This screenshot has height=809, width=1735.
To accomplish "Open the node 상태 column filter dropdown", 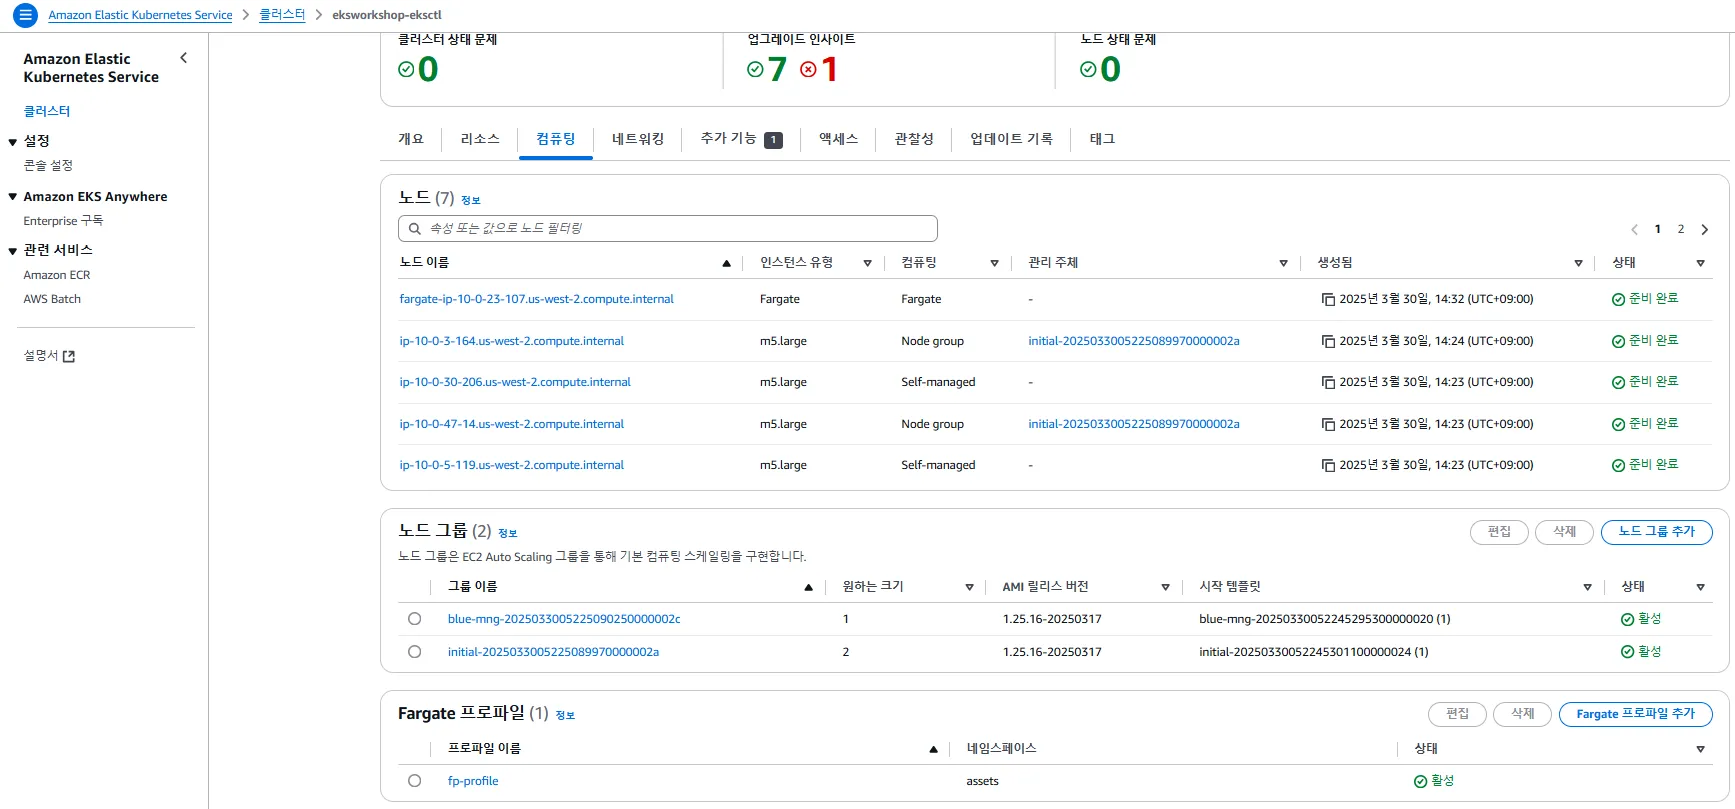I will (x=1700, y=263).
